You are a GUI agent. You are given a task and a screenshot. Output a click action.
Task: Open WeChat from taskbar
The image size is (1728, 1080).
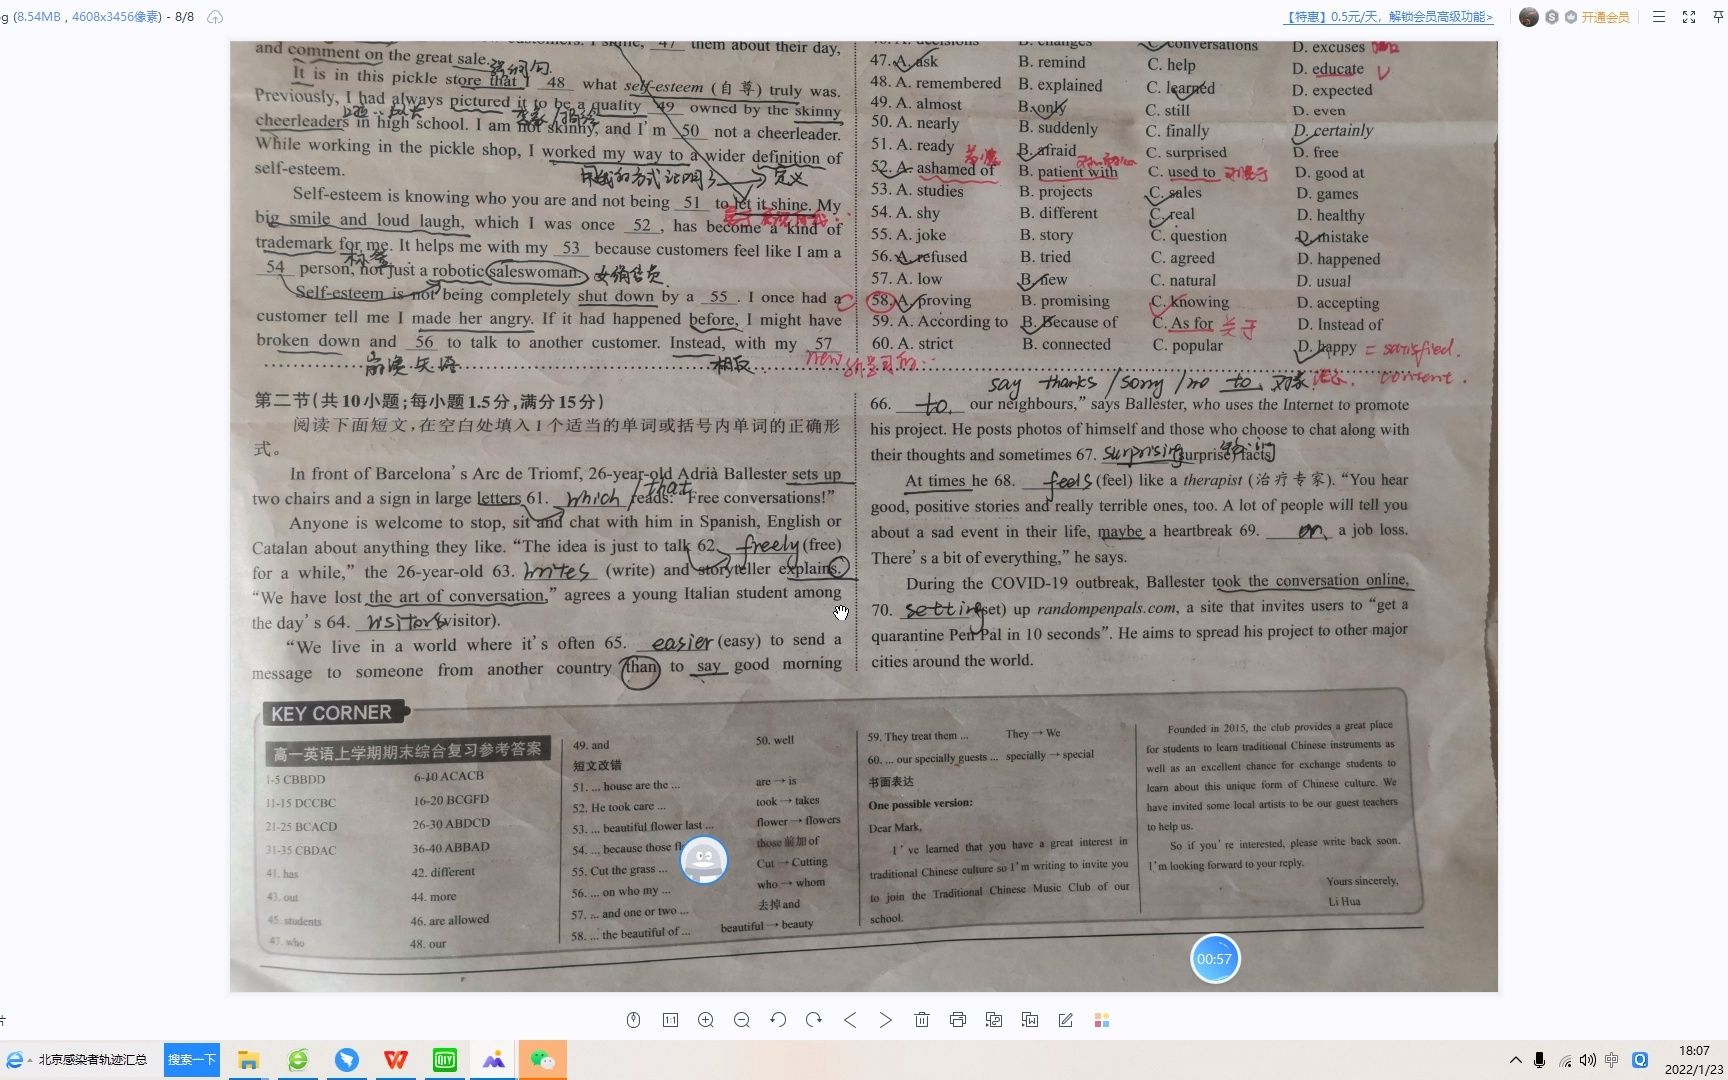tap(543, 1060)
